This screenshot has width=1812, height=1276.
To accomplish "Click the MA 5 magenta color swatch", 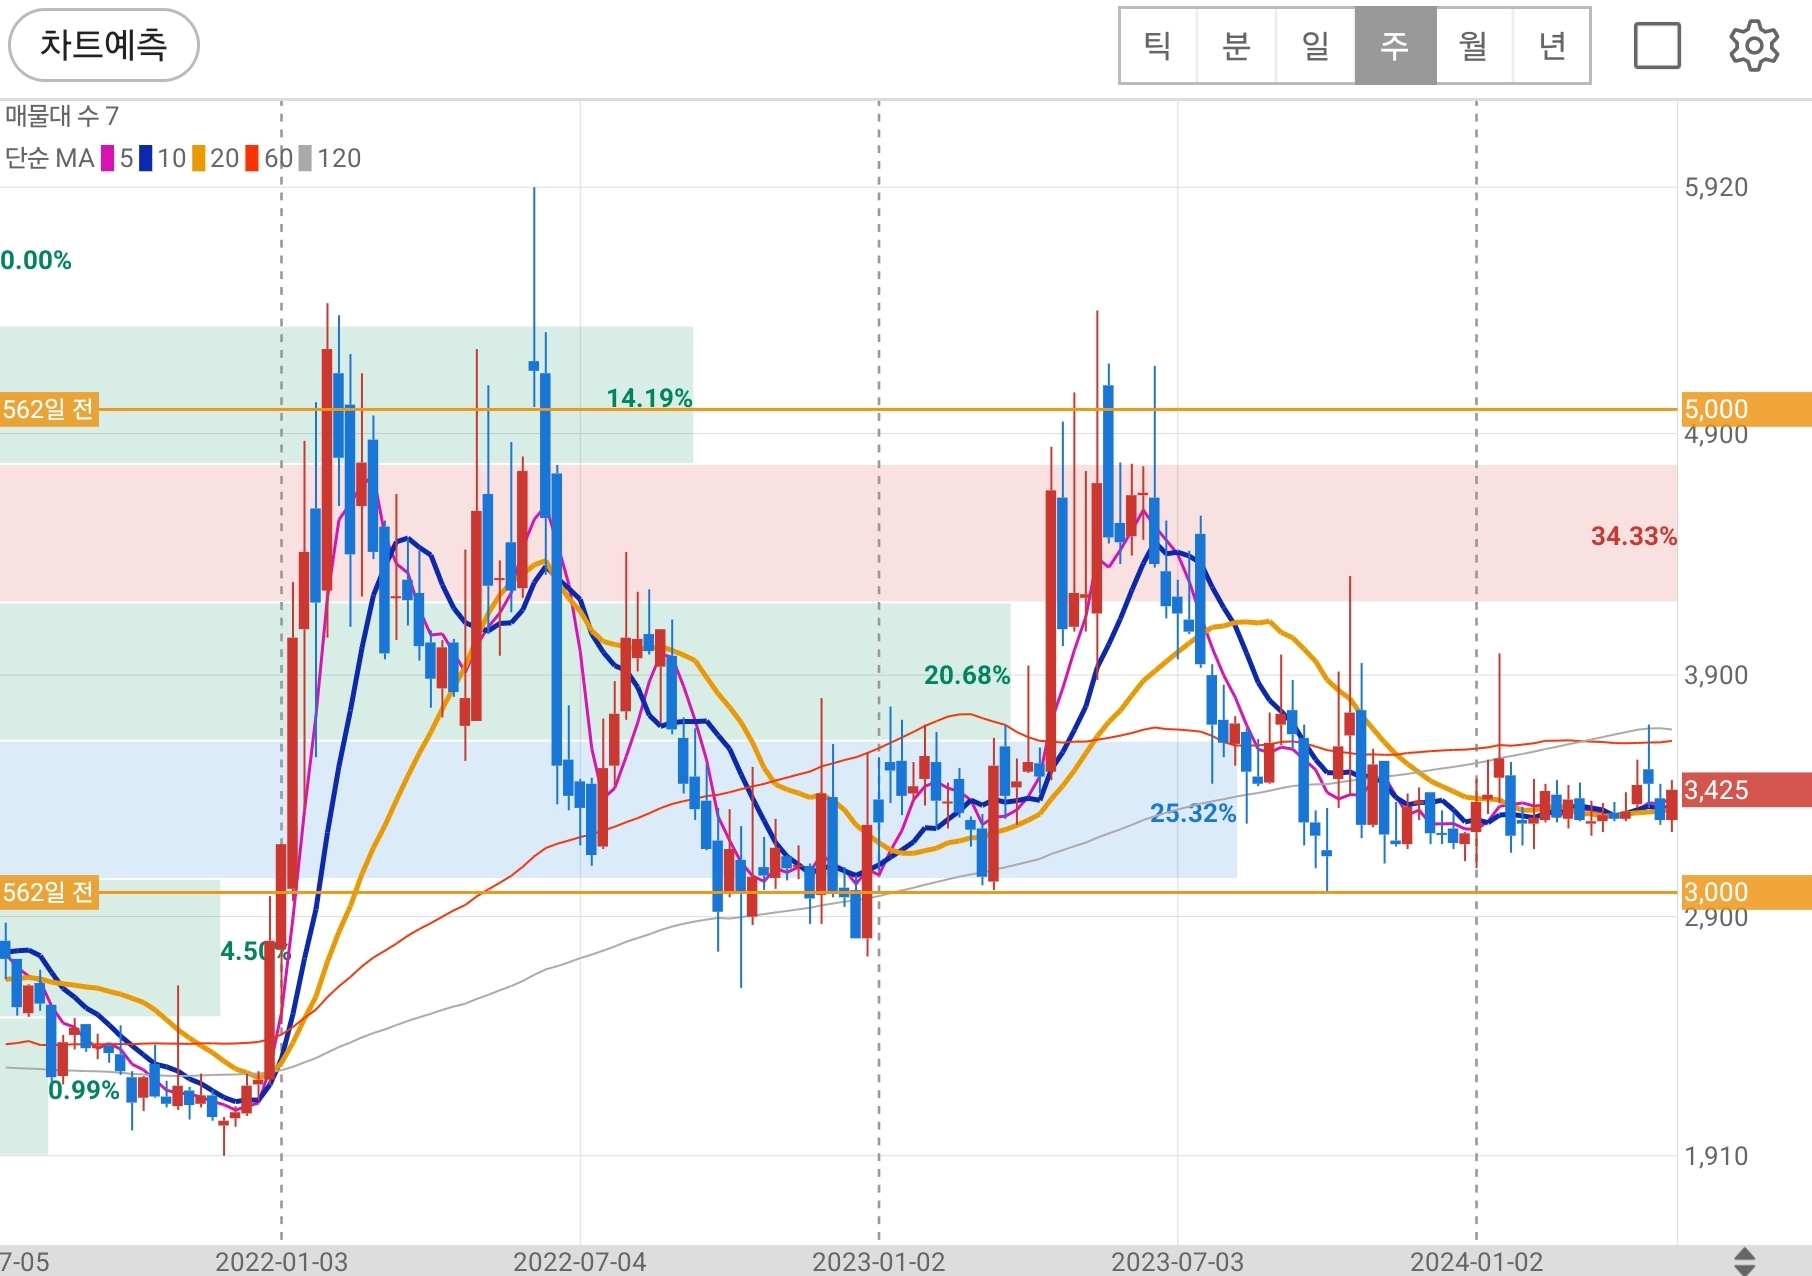I will (108, 158).
